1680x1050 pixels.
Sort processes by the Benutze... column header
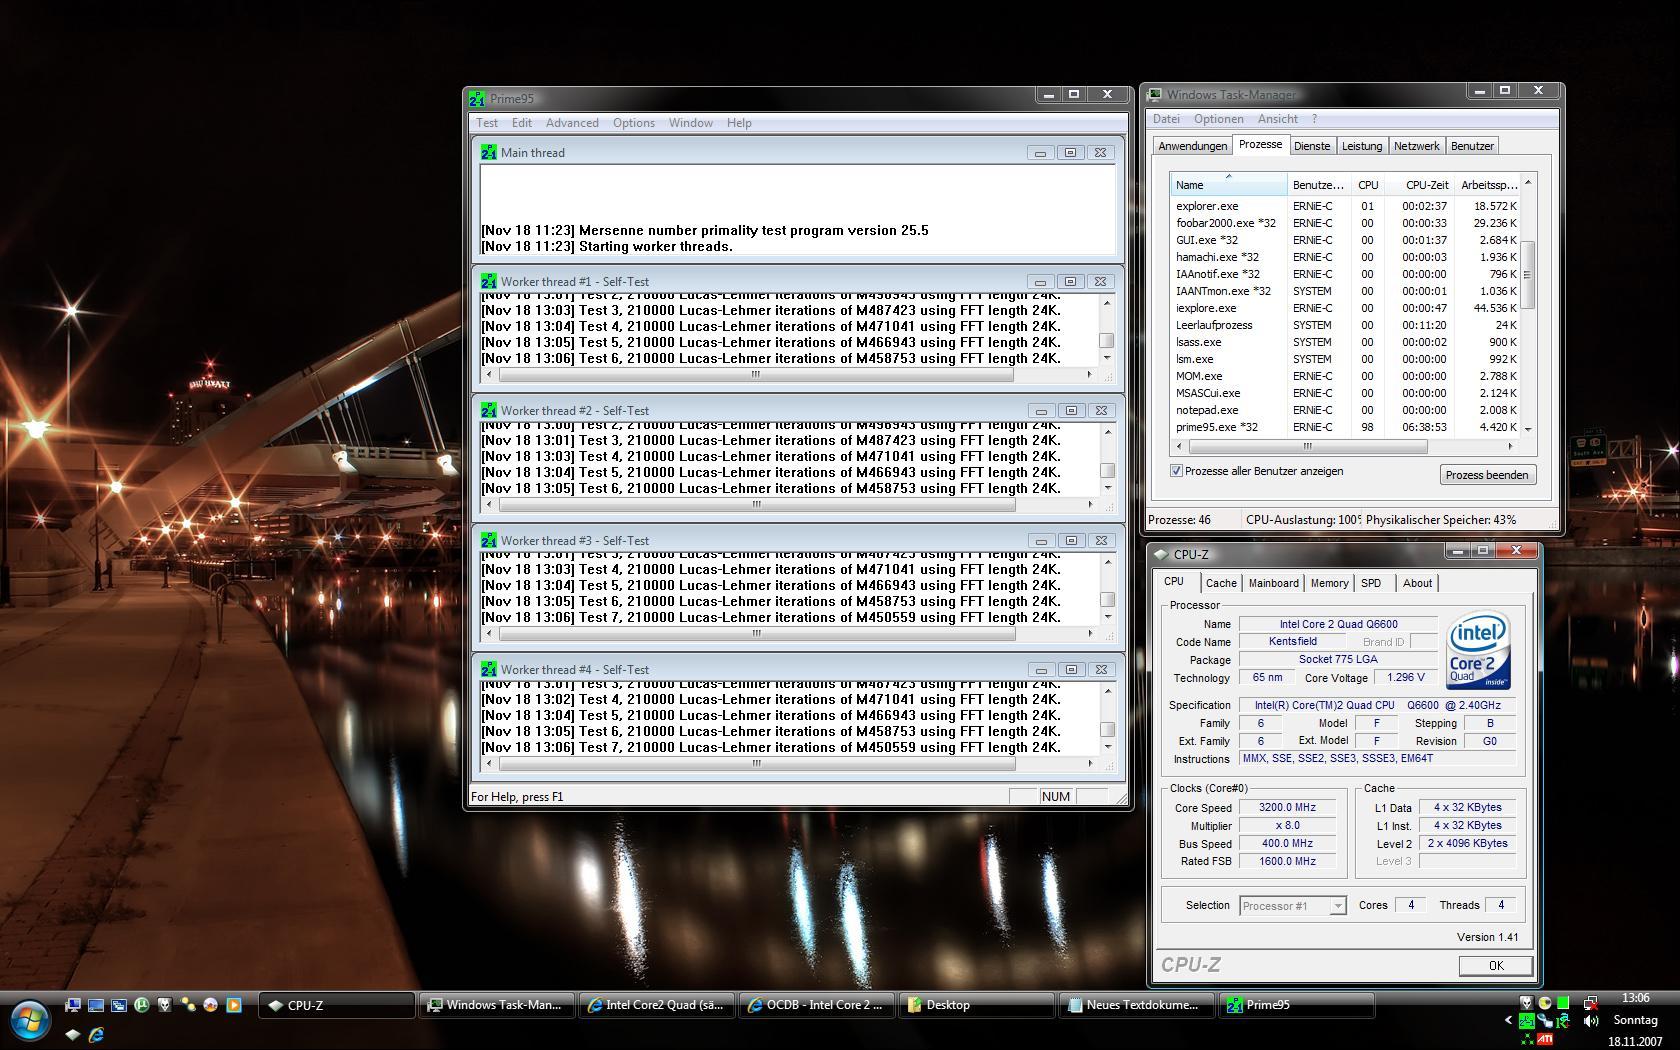[x=1319, y=184]
